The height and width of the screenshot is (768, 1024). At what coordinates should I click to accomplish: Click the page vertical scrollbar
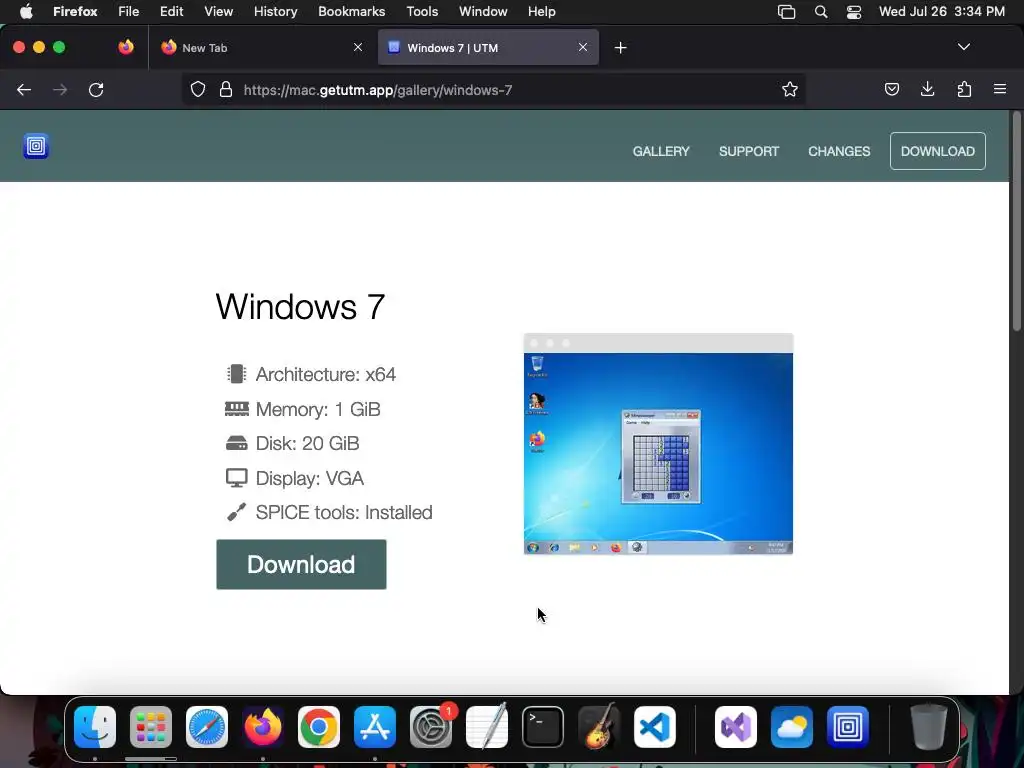(1016, 222)
